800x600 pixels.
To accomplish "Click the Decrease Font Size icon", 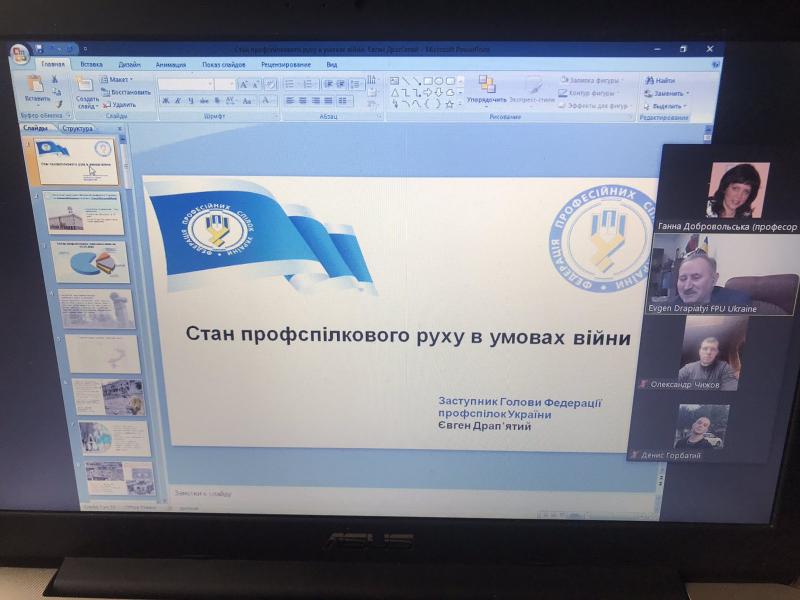I will 256,85.
